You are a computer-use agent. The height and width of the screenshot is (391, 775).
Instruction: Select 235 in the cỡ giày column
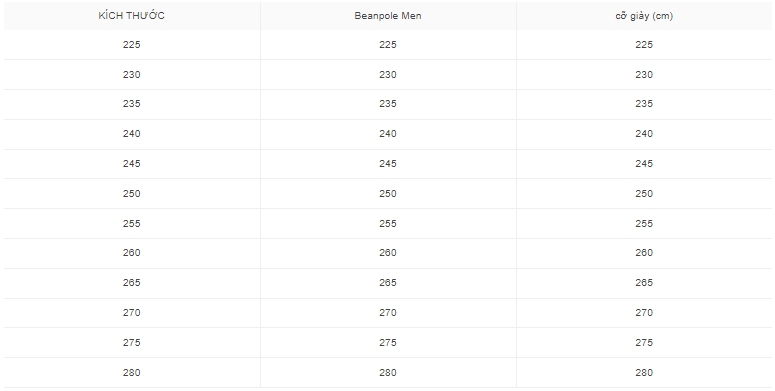[x=644, y=104]
